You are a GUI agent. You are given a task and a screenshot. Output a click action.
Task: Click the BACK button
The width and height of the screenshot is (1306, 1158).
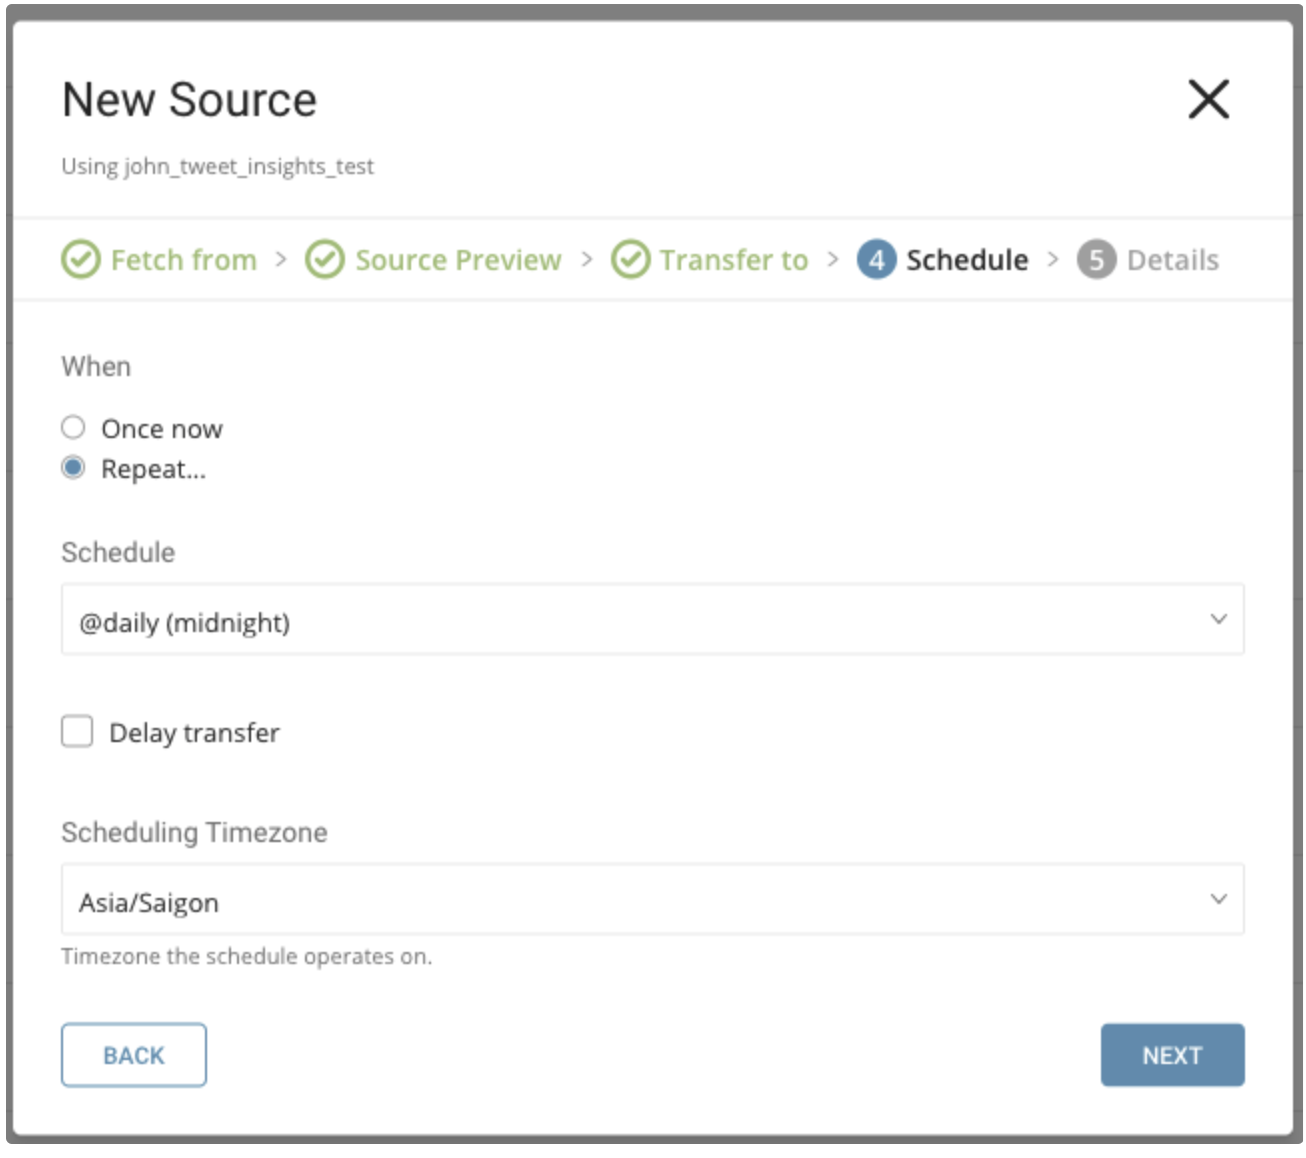(134, 1055)
